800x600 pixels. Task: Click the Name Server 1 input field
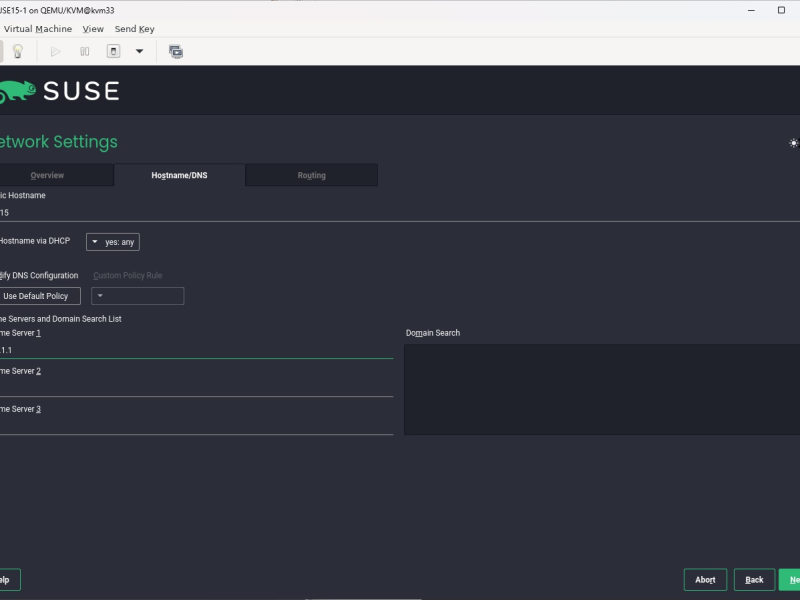tap(196, 350)
